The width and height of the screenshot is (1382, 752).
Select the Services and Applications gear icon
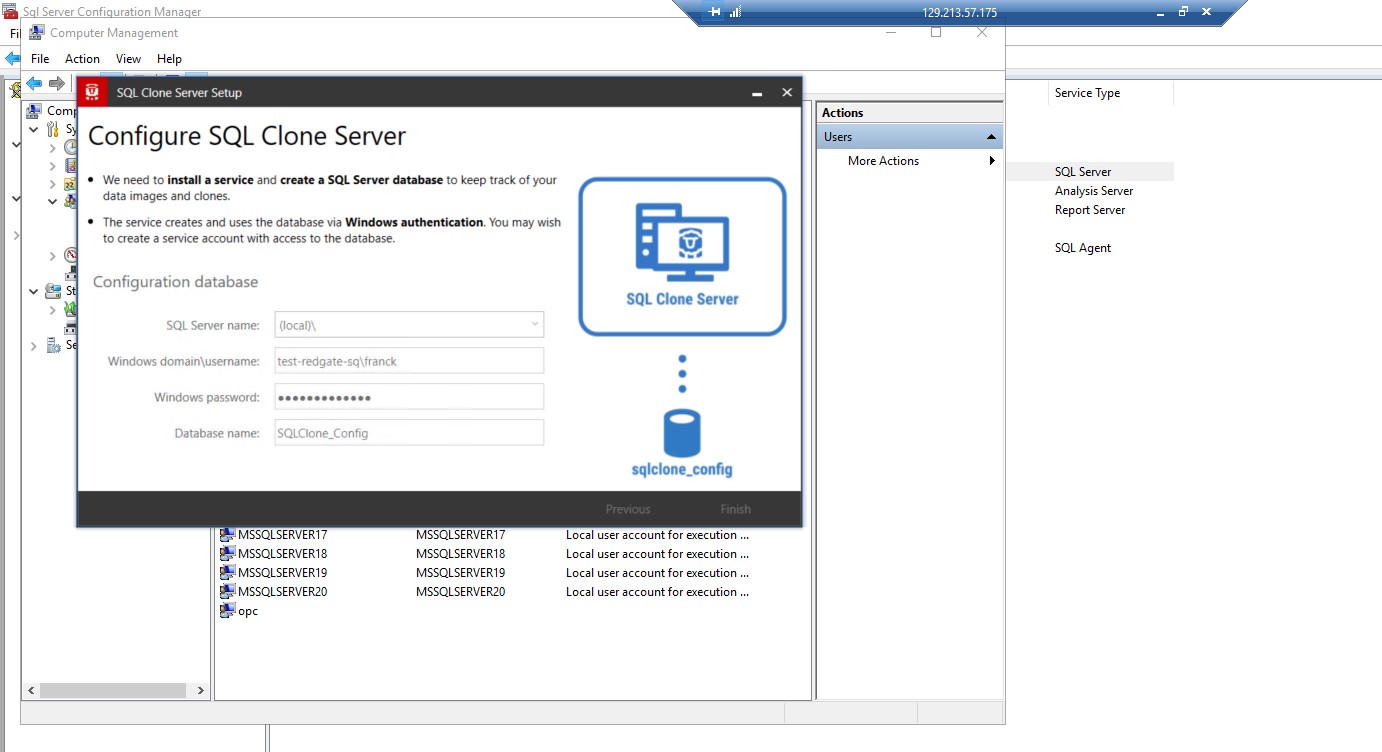tap(53, 345)
